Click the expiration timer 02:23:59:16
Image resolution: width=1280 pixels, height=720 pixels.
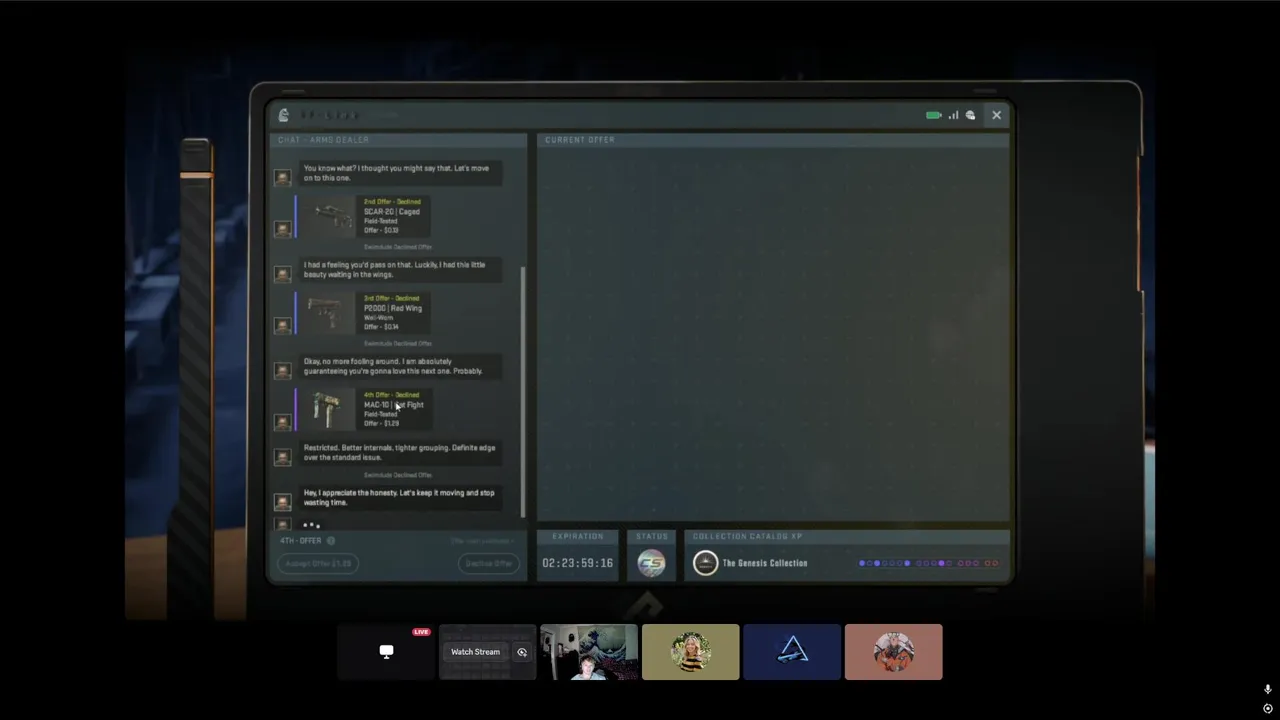[577, 563]
